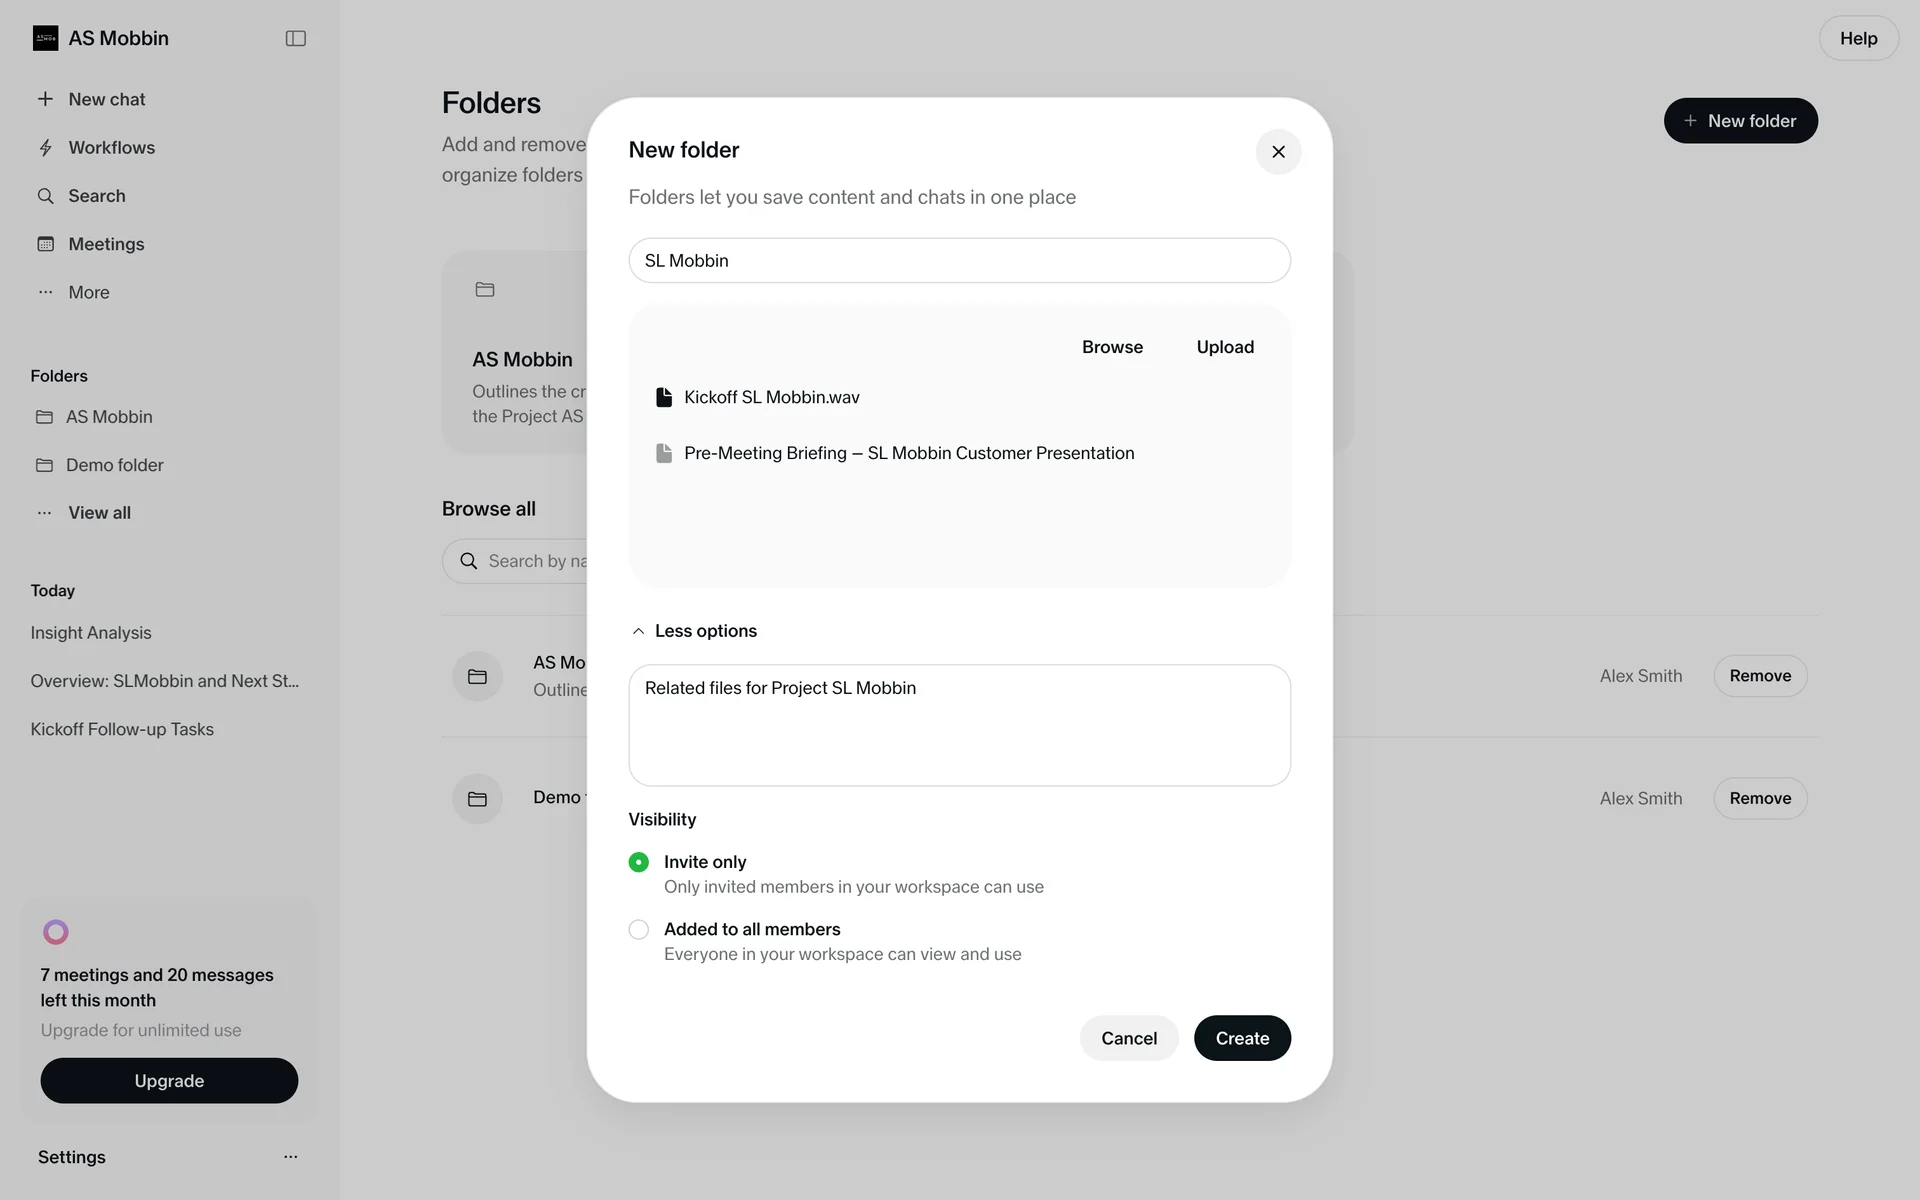Switch to the Upload tab
The width and height of the screenshot is (1920, 1200).
[1225, 347]
